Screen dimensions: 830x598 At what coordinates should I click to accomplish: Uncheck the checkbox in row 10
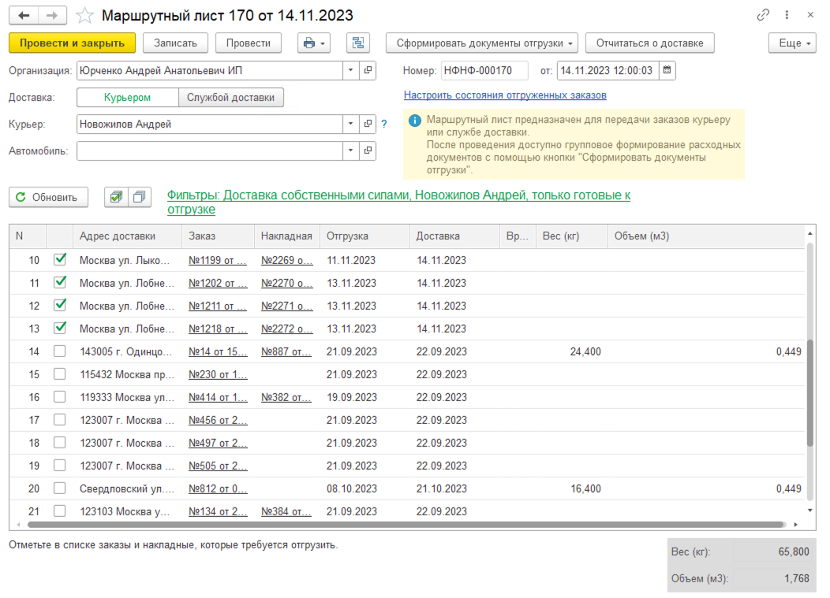(60, 260)
